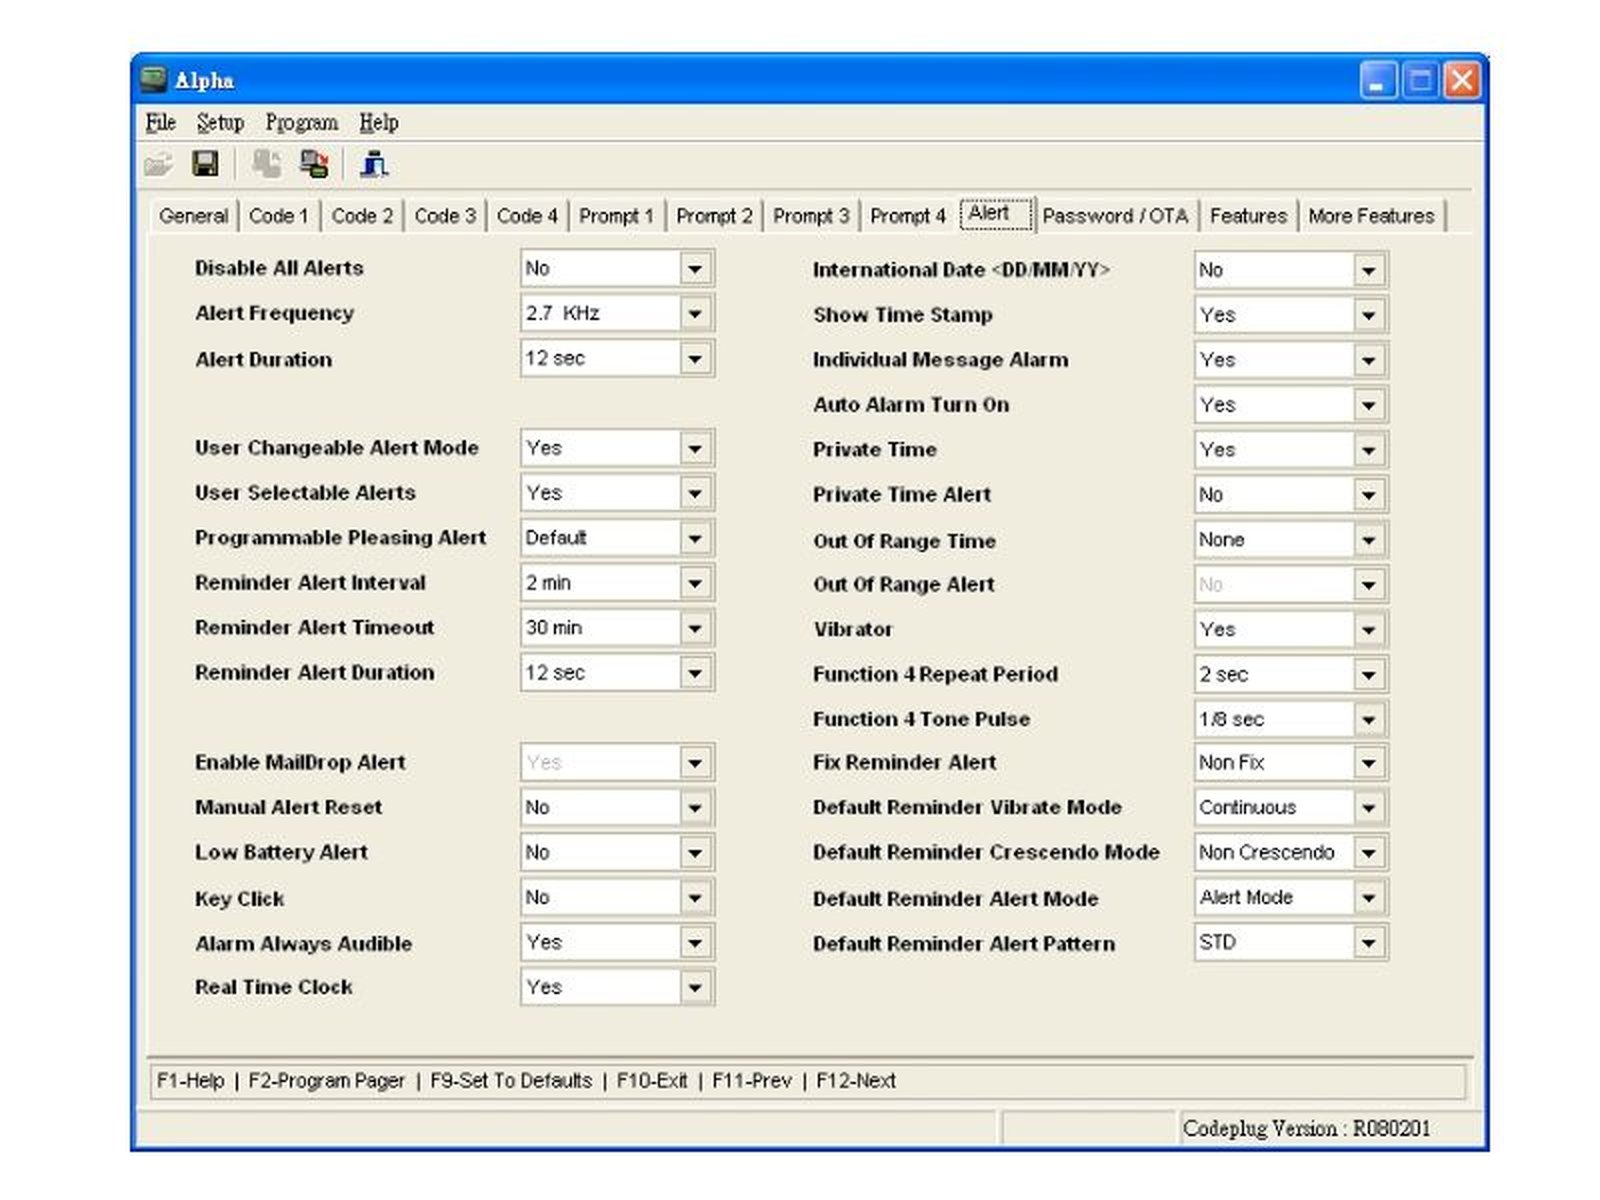Switch to the More Features tab
Screen dimensions: 1600x1200
click(x=1370, y=216)
